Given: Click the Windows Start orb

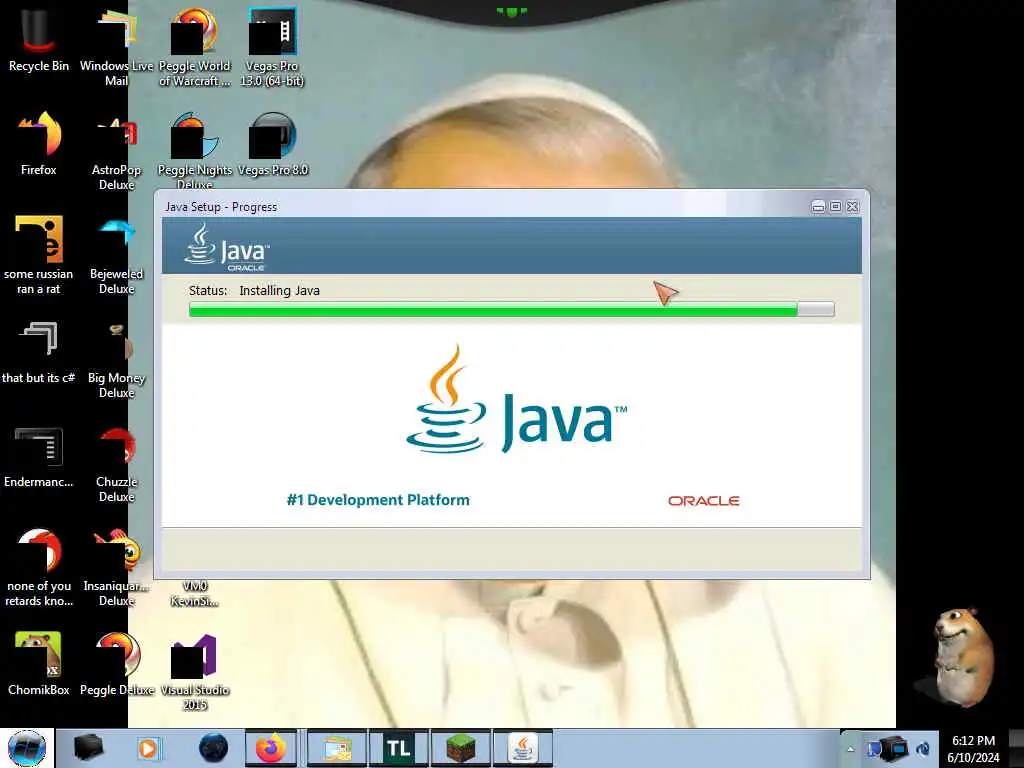Looking at the screenshot, I should (x=27, y=748).
